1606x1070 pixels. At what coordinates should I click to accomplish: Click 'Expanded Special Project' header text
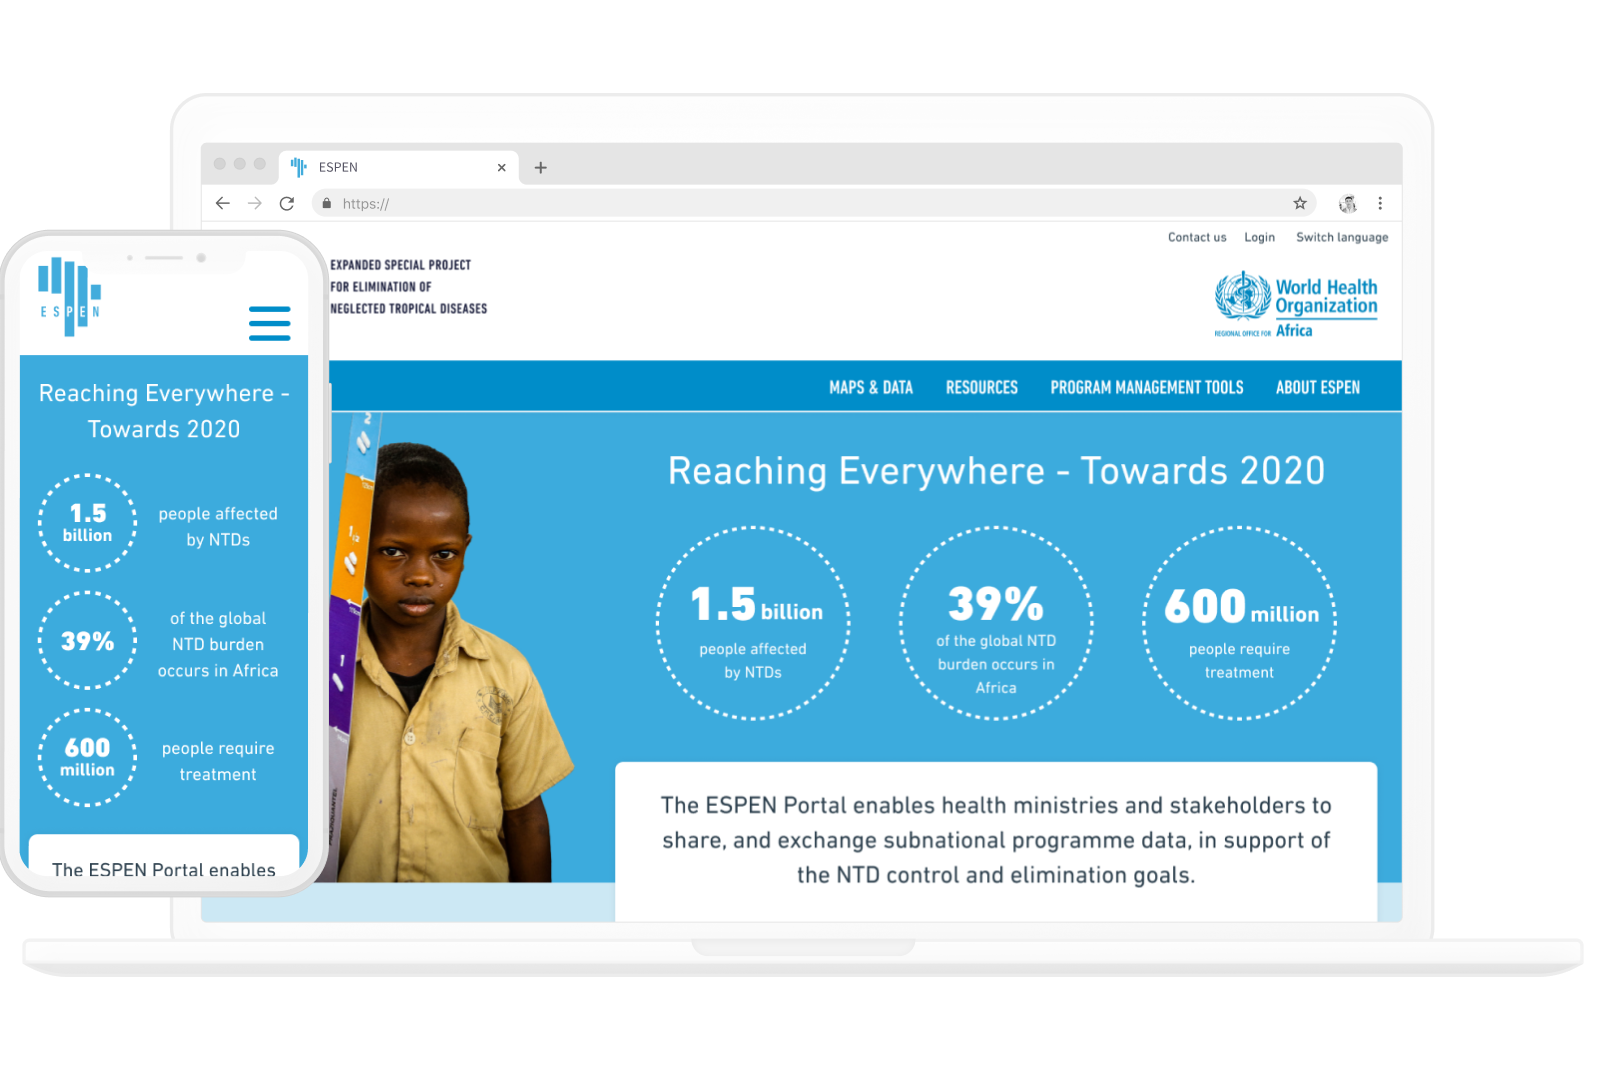409,287
